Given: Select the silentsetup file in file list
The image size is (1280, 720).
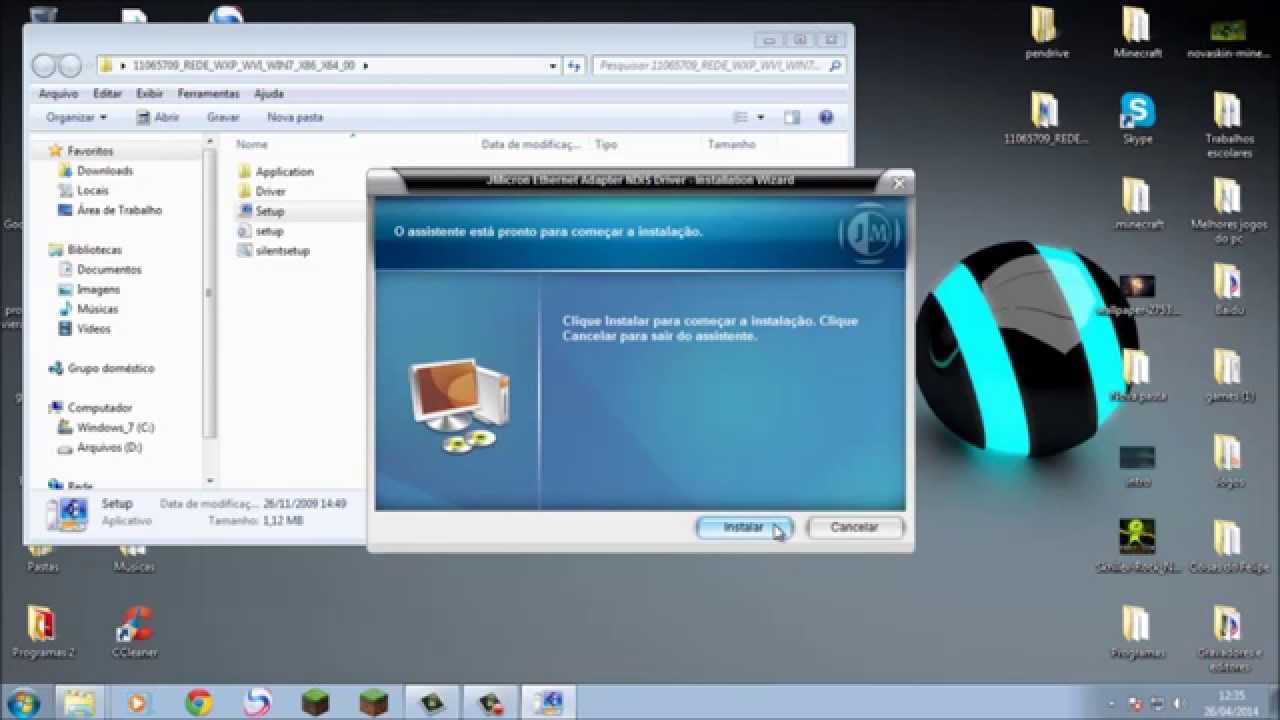Looking at the screenshot, I should (282, 251).
